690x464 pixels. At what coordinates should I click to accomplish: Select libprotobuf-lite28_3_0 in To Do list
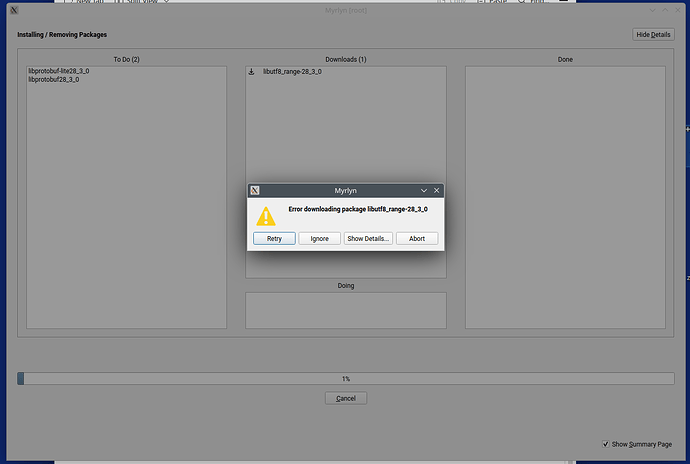(59, 72)
